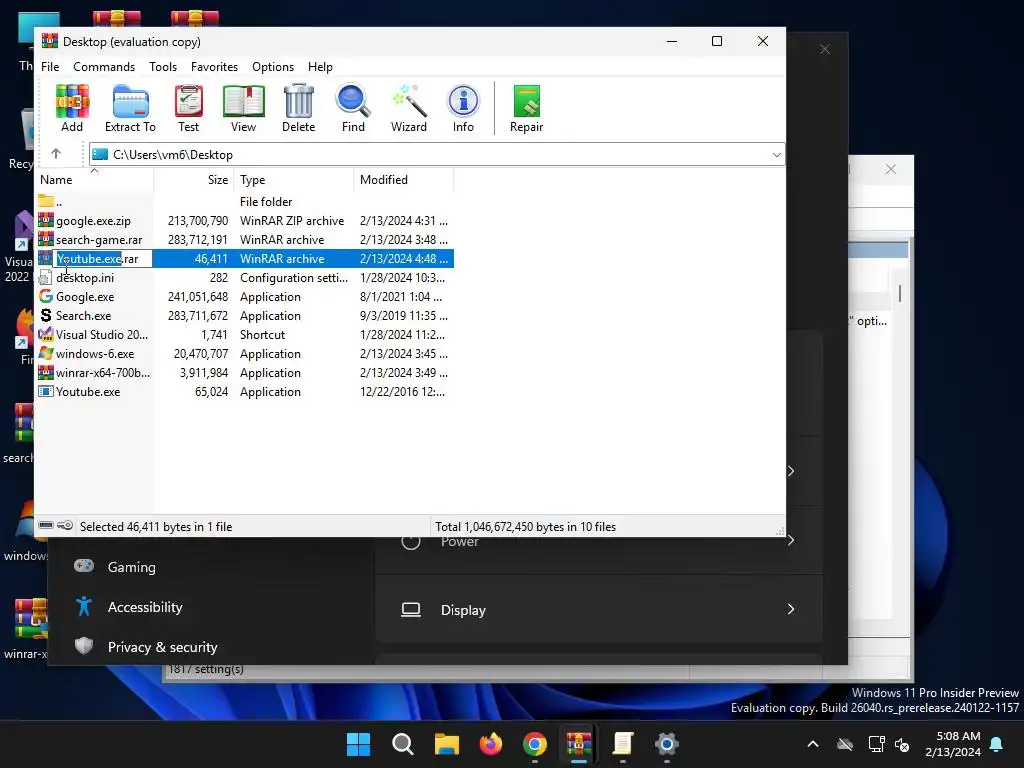
Task: Open Privacy & security in Settings
Action: point(162,647)
